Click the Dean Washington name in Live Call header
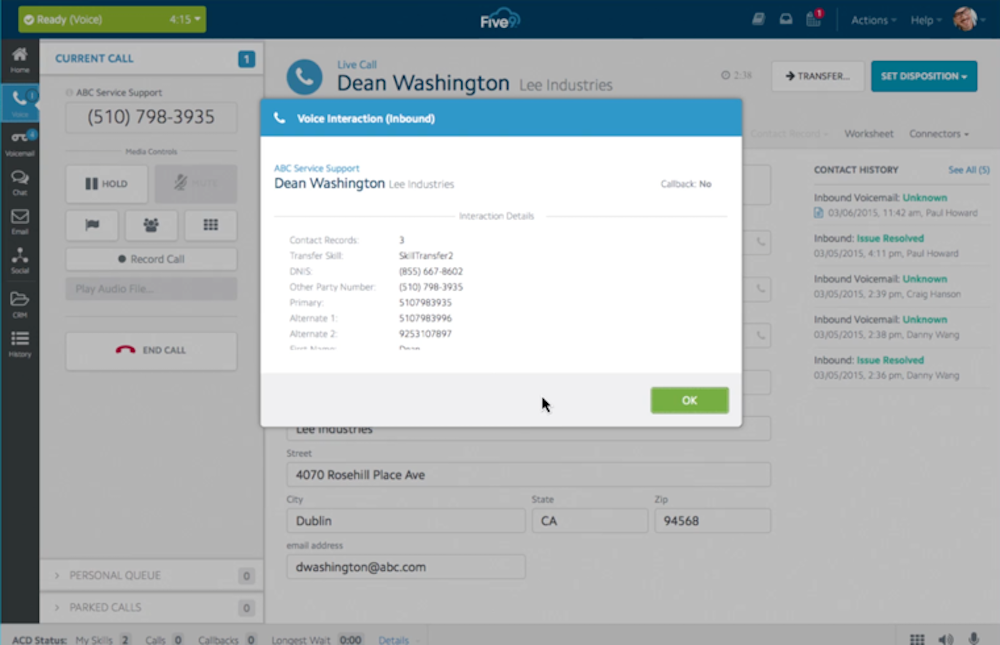Screen dimensions: 1000x645 [x=423, y=83]
